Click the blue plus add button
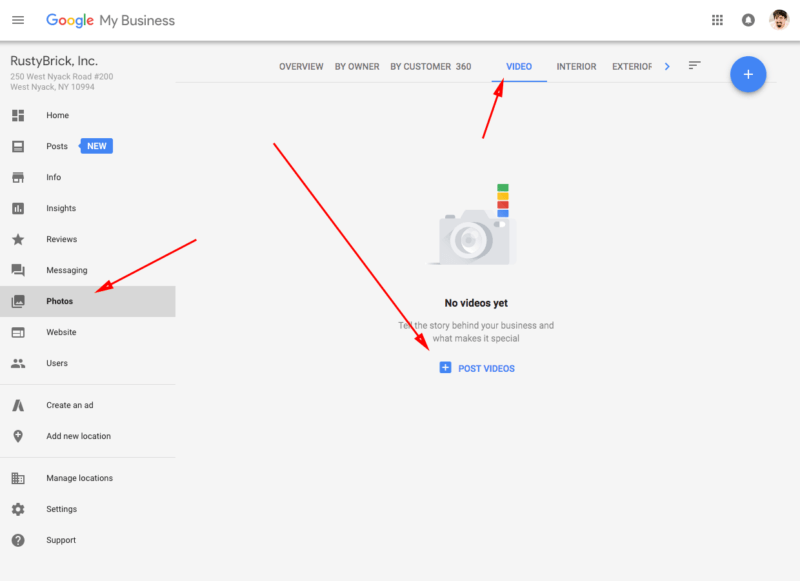Viewport: 800px width, 581px height. (x=748, y=74)
